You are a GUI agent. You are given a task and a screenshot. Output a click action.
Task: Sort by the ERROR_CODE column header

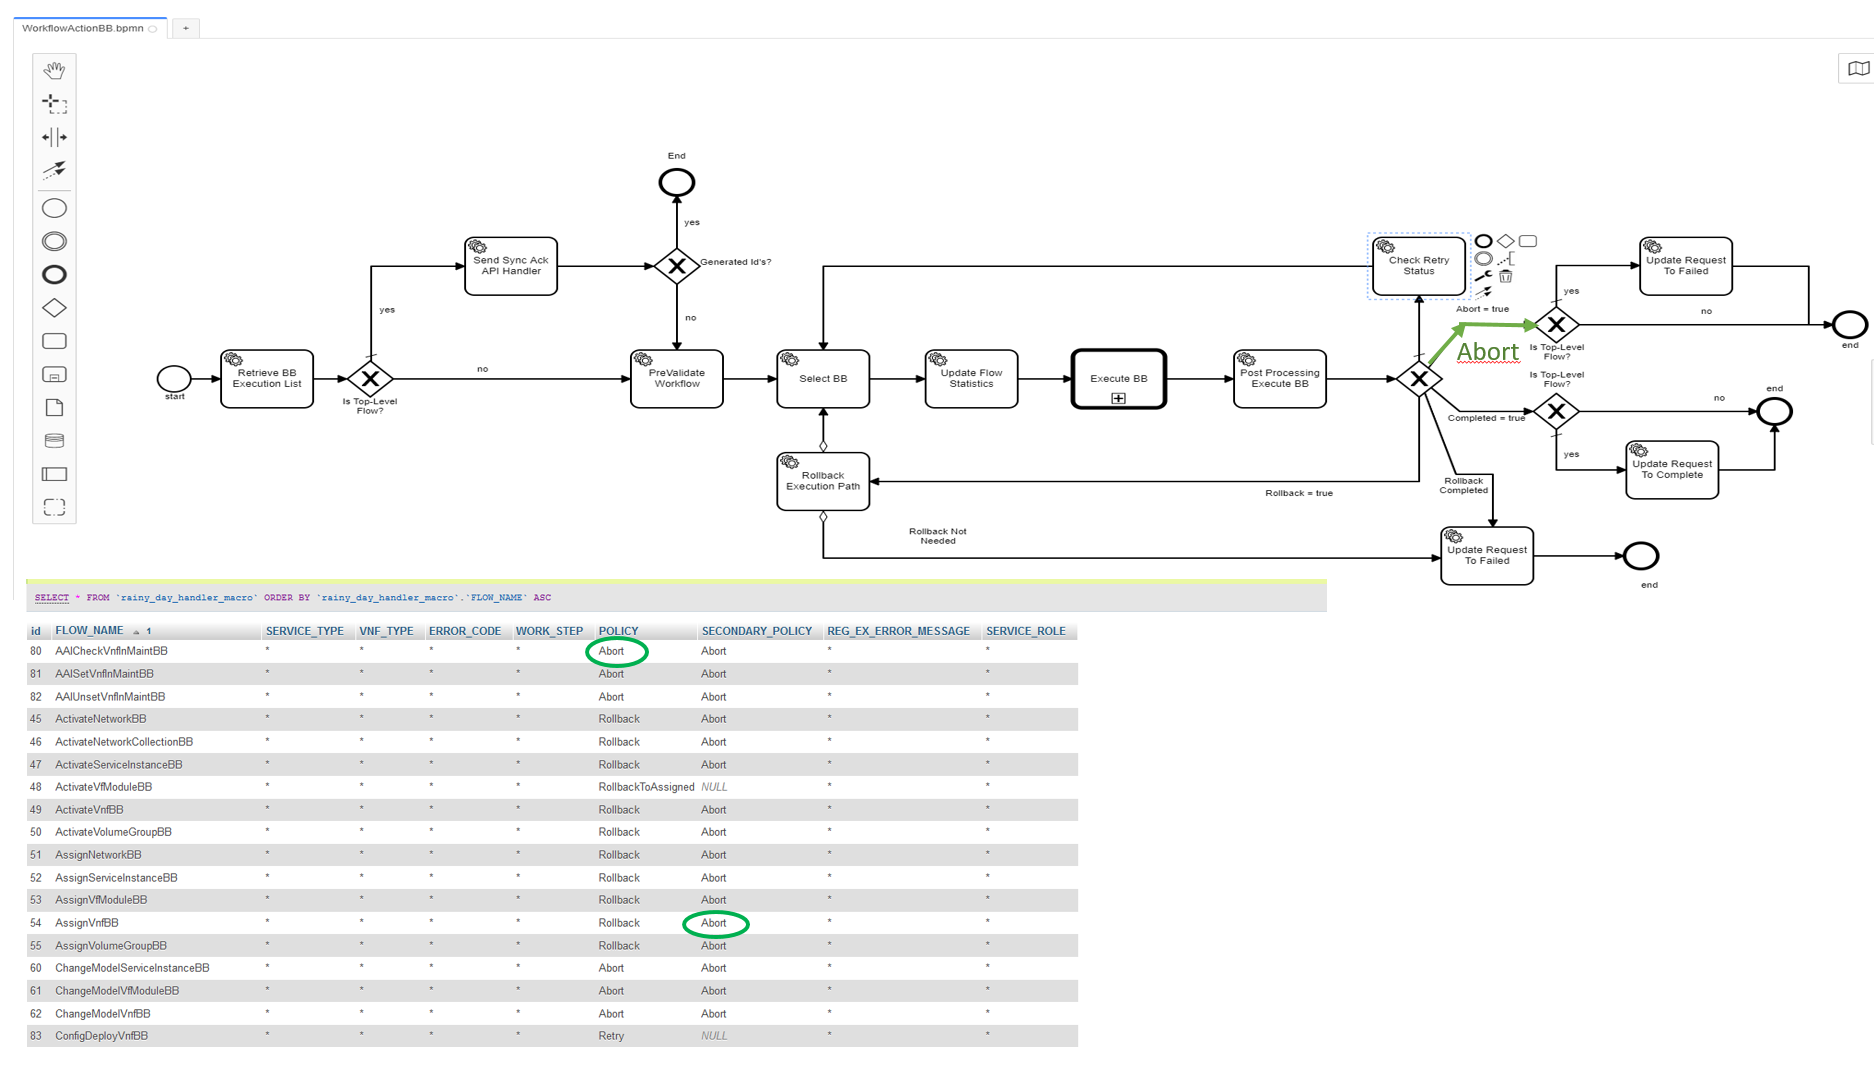click(x=465, y=631)
